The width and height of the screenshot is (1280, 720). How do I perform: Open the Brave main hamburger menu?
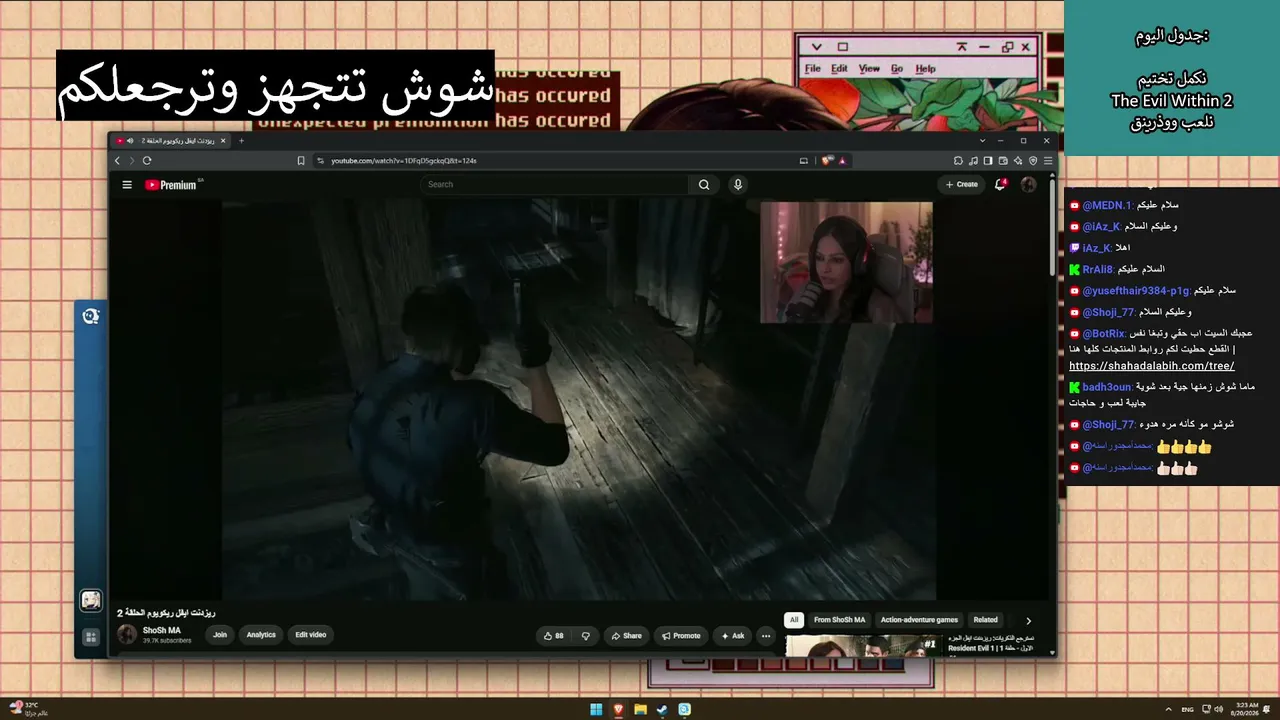1047,160
